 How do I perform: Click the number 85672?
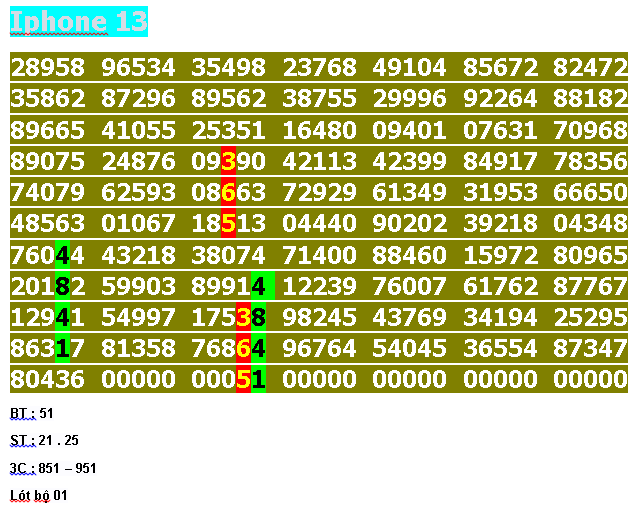[x=500, y=67]
